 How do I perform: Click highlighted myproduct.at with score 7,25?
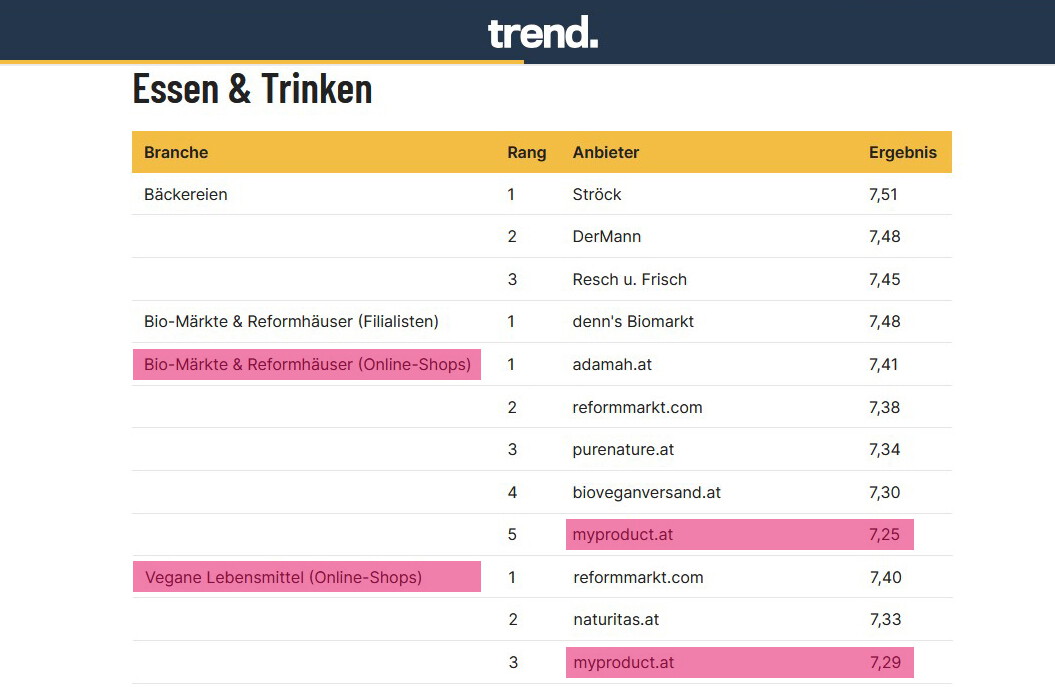pos(739,534)
